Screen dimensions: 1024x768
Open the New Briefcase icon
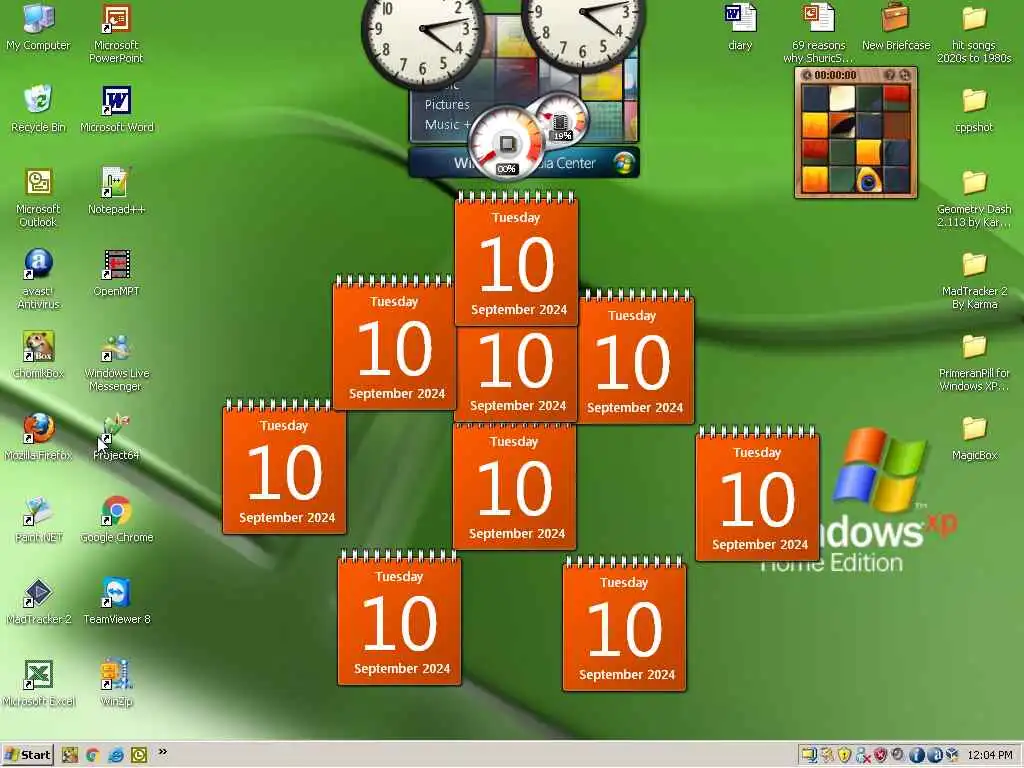pos(896,26)
